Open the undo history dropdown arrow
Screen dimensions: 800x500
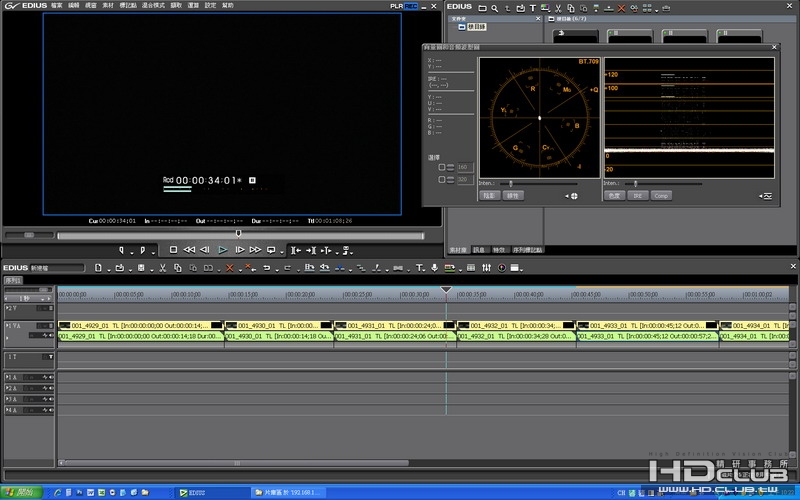[x=277, y=270]
